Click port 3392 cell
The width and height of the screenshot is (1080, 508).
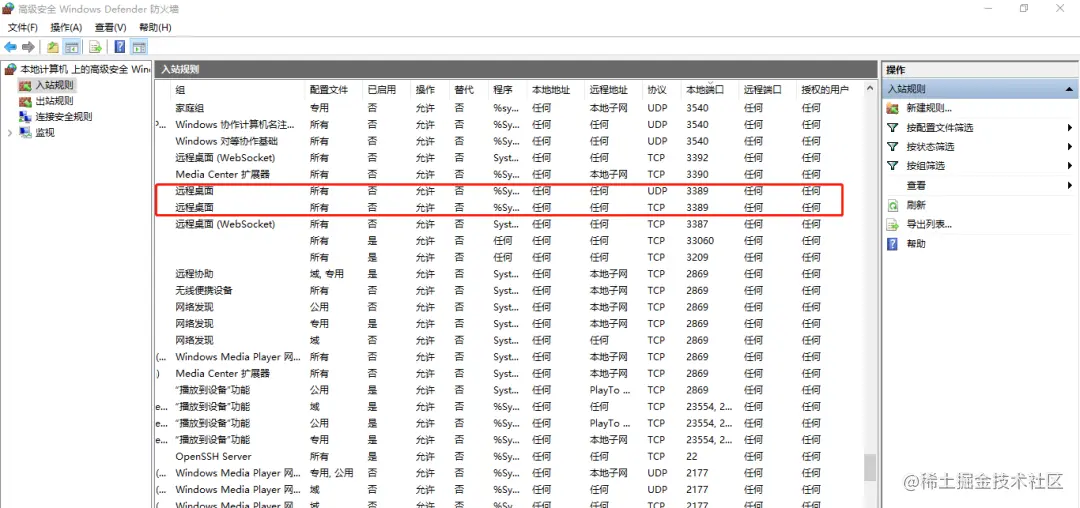click(x=697, y=158)
